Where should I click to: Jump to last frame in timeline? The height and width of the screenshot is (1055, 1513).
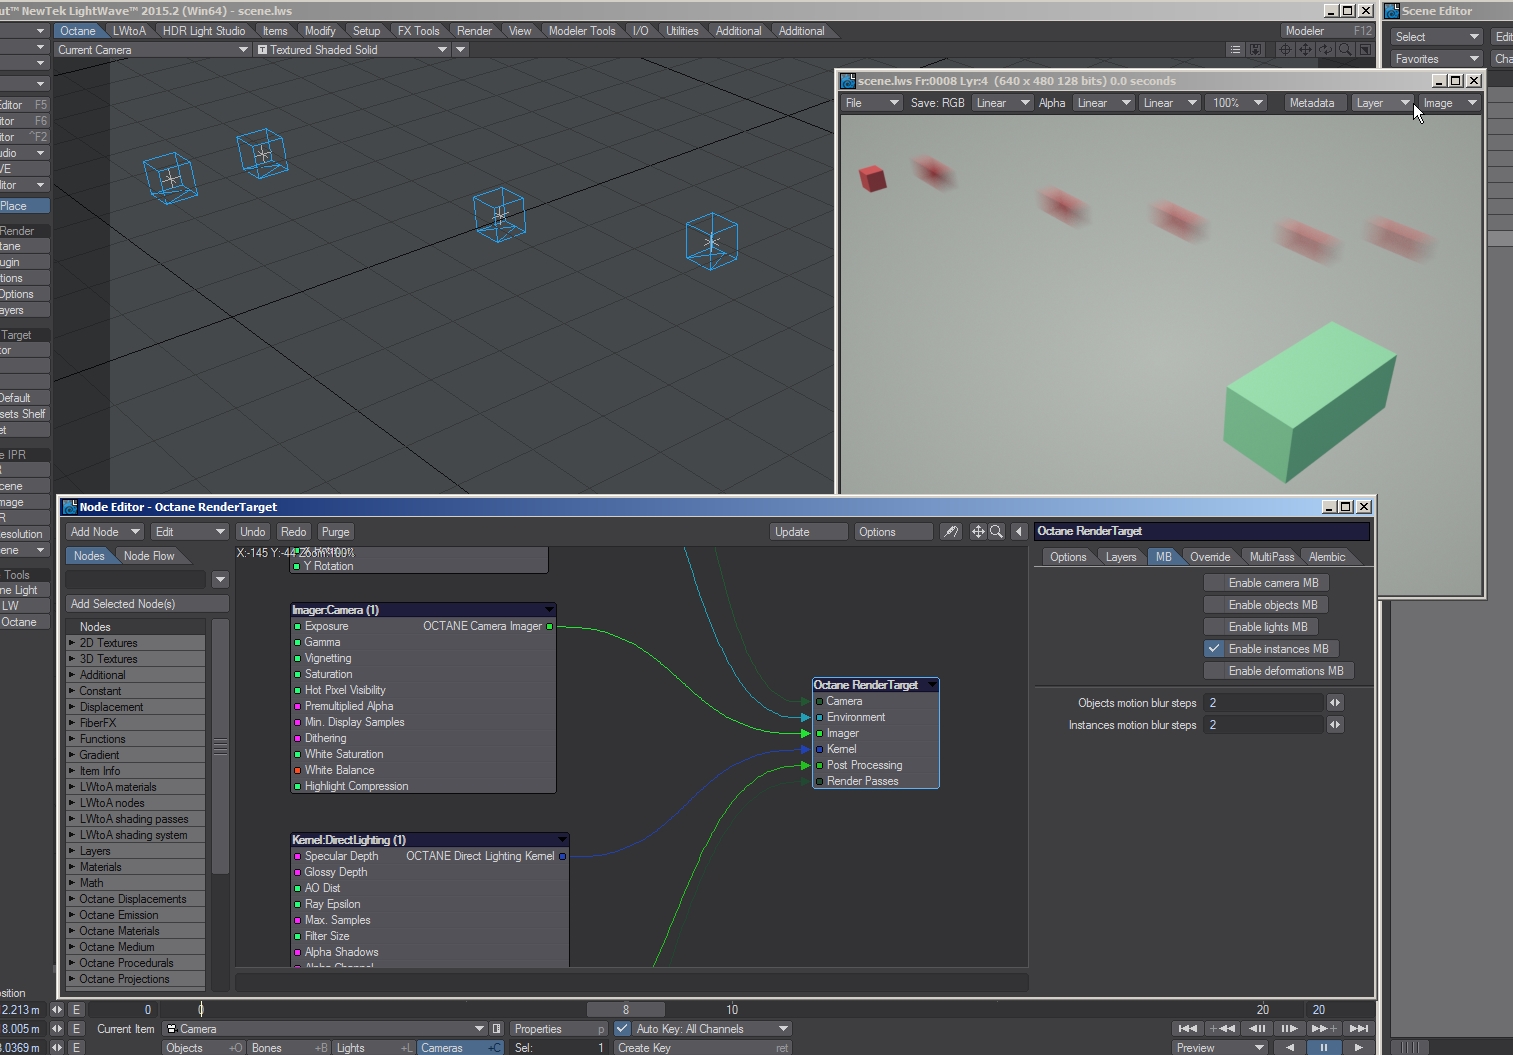(x=1358, y=1028)
